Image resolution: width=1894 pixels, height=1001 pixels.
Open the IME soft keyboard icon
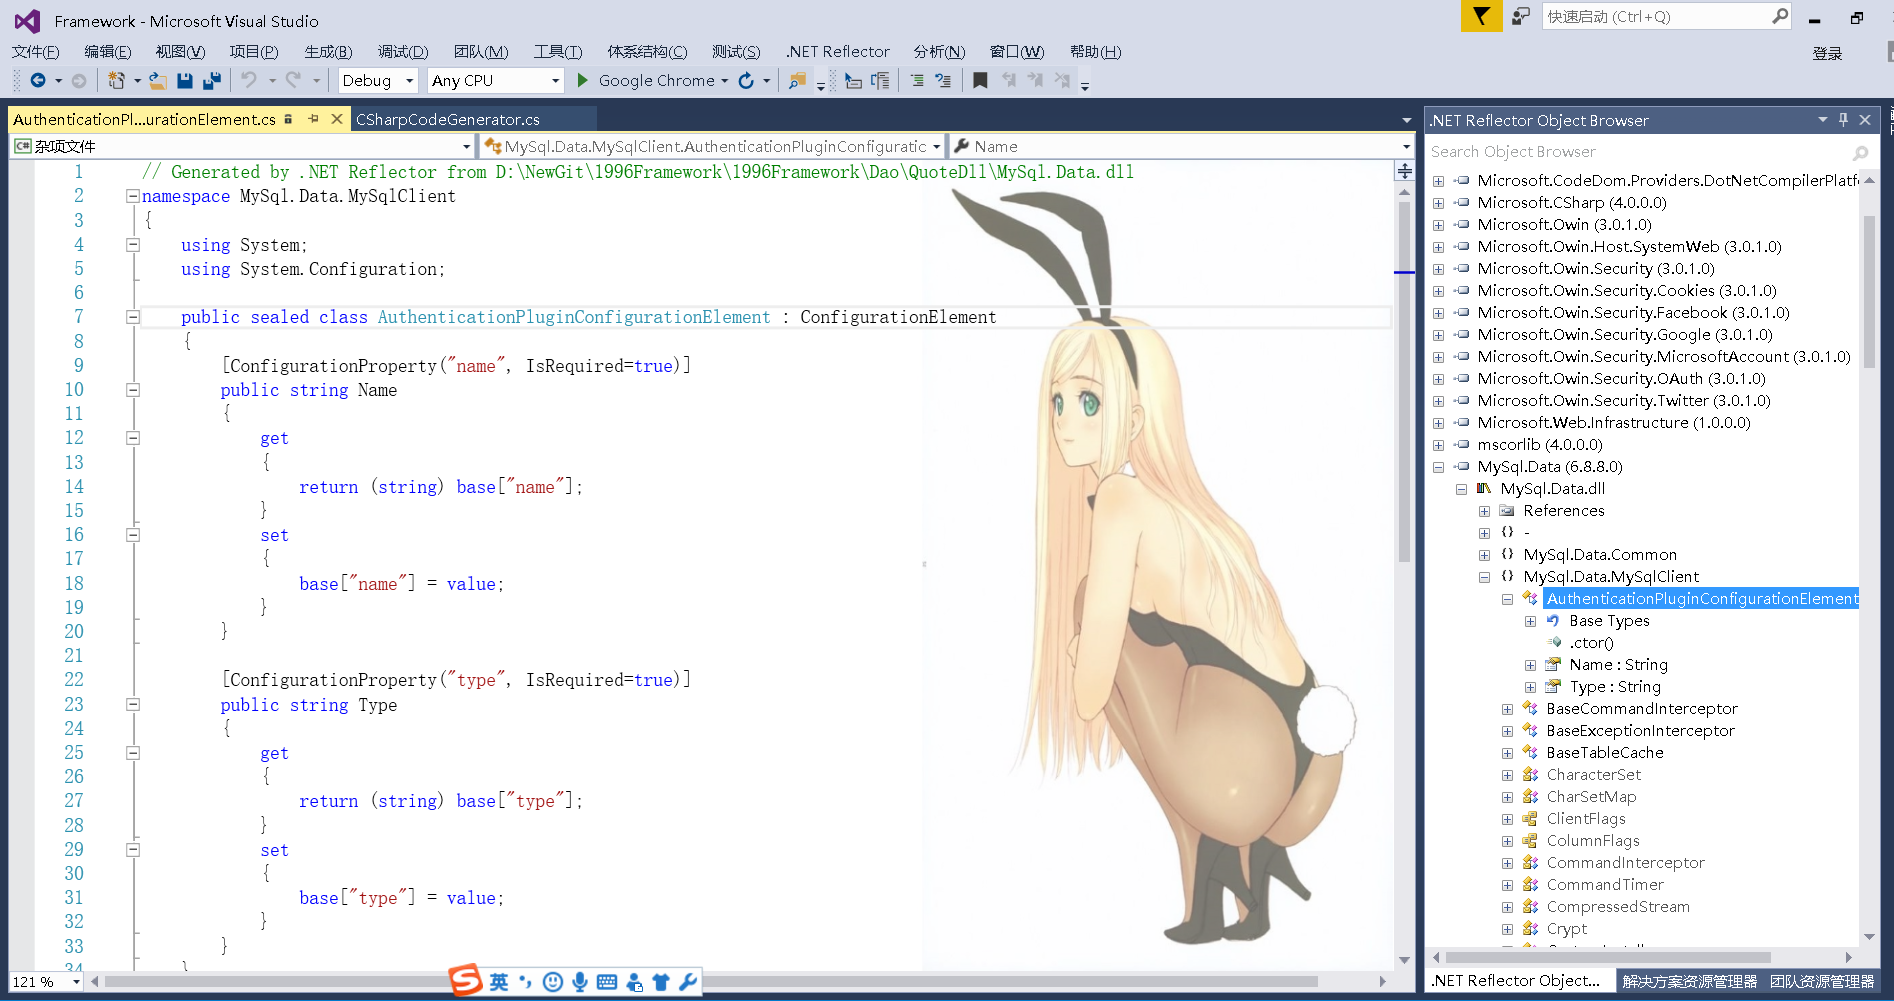(607, 982)
